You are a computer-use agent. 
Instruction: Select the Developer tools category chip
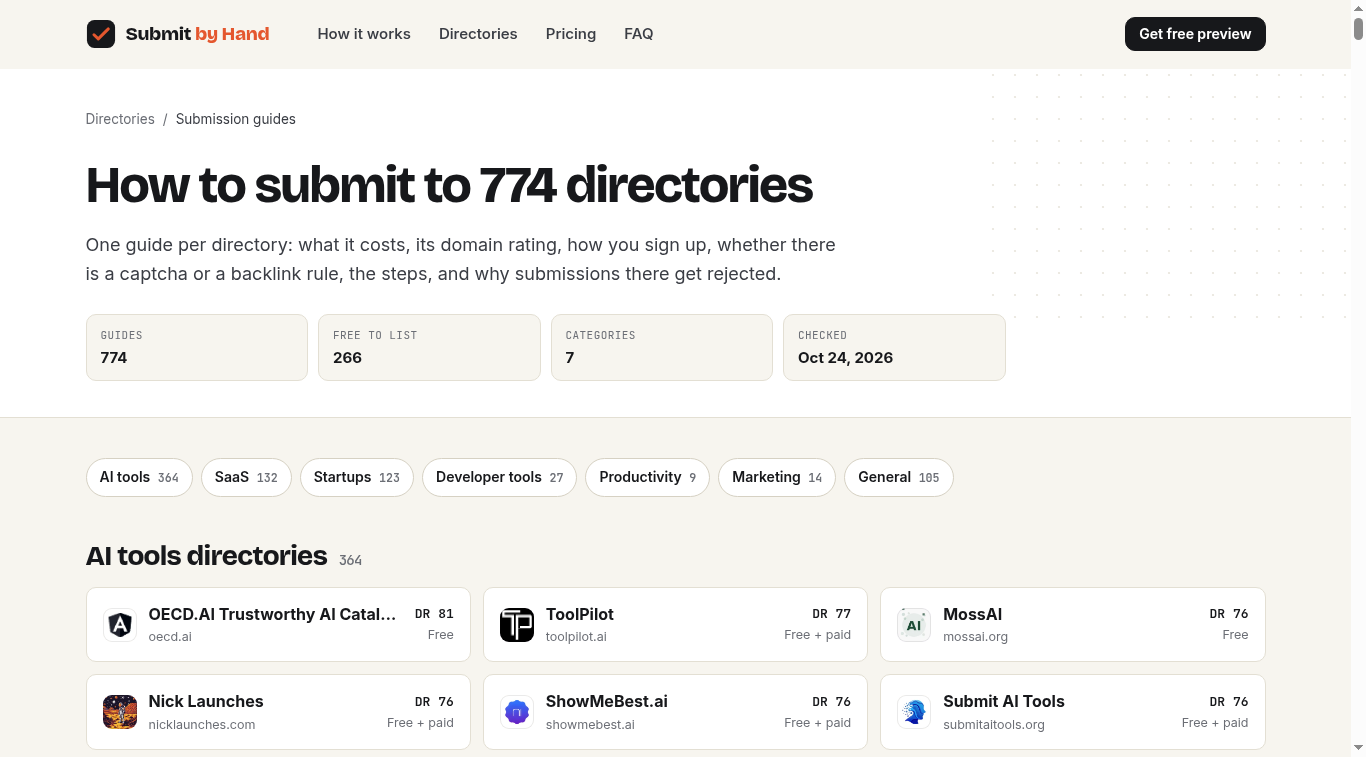[500, 478]
